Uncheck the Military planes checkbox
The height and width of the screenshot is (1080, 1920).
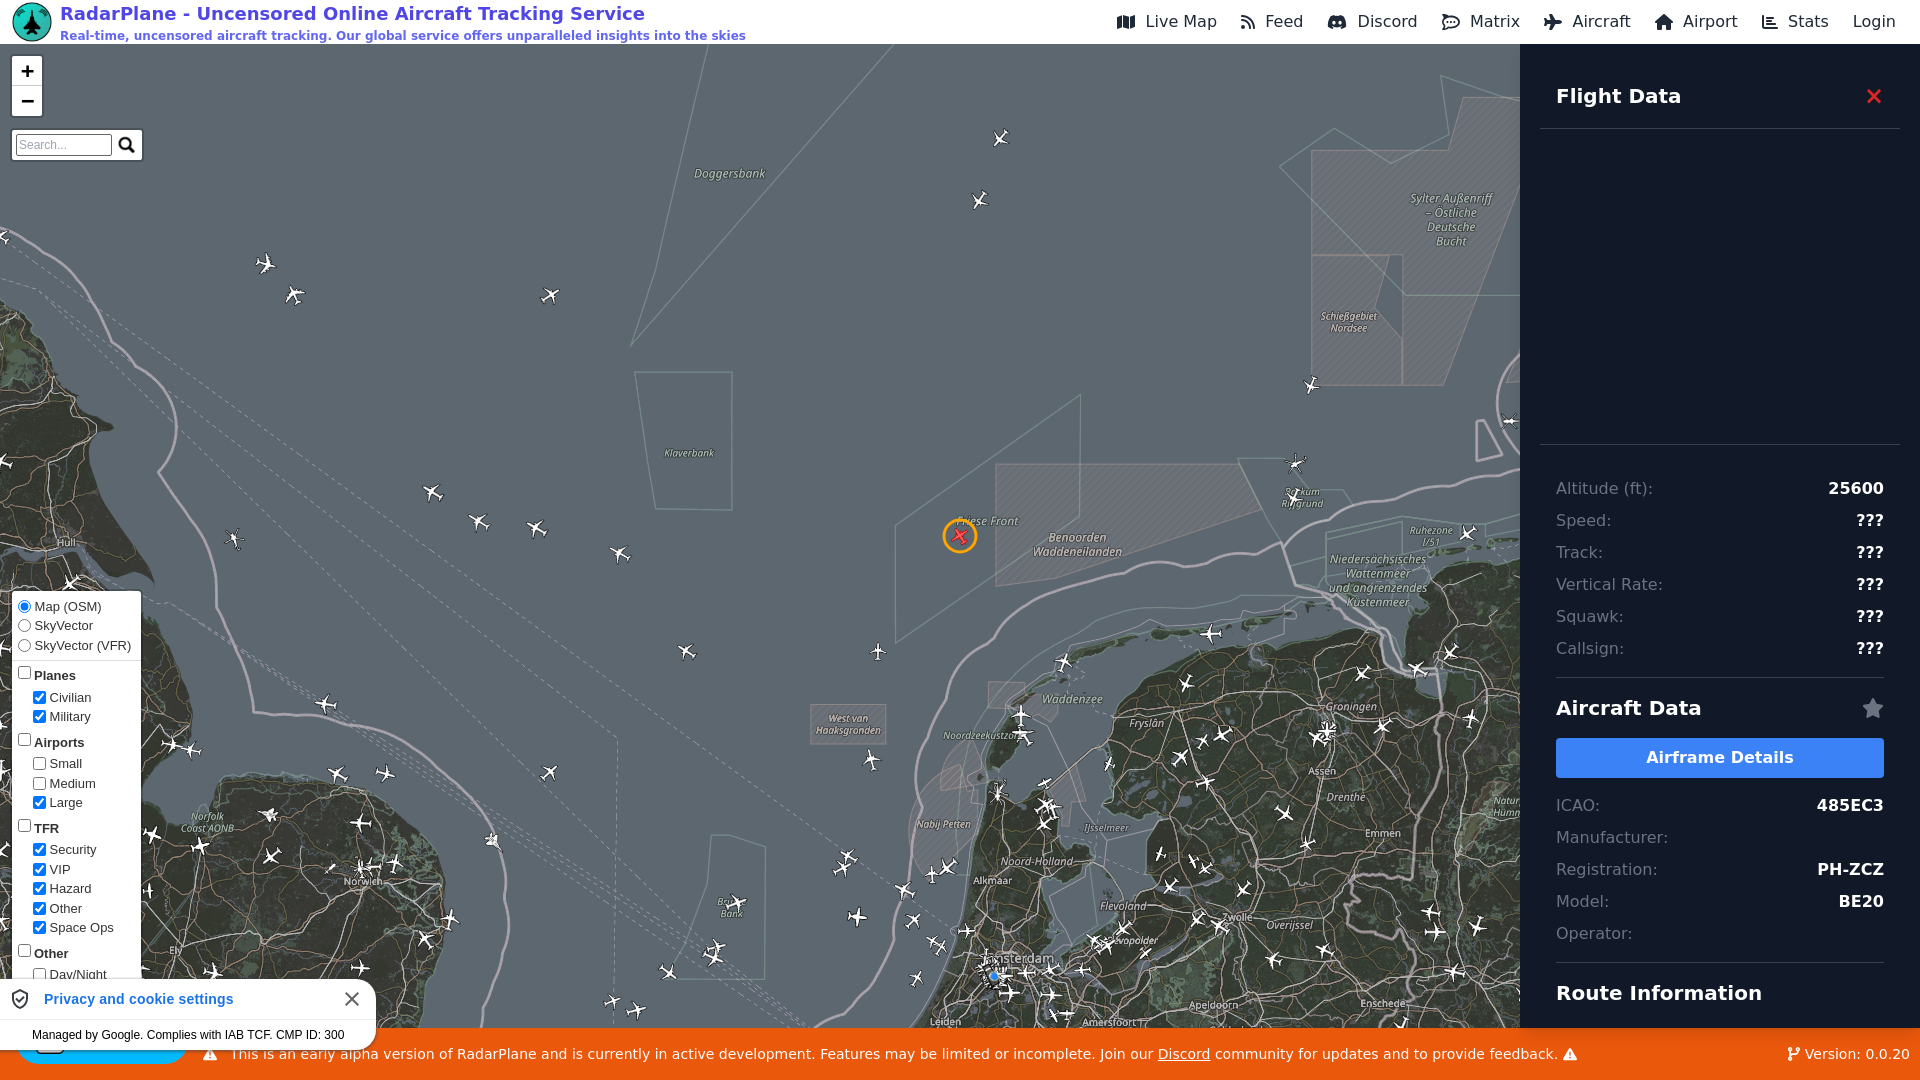point(40,717)
